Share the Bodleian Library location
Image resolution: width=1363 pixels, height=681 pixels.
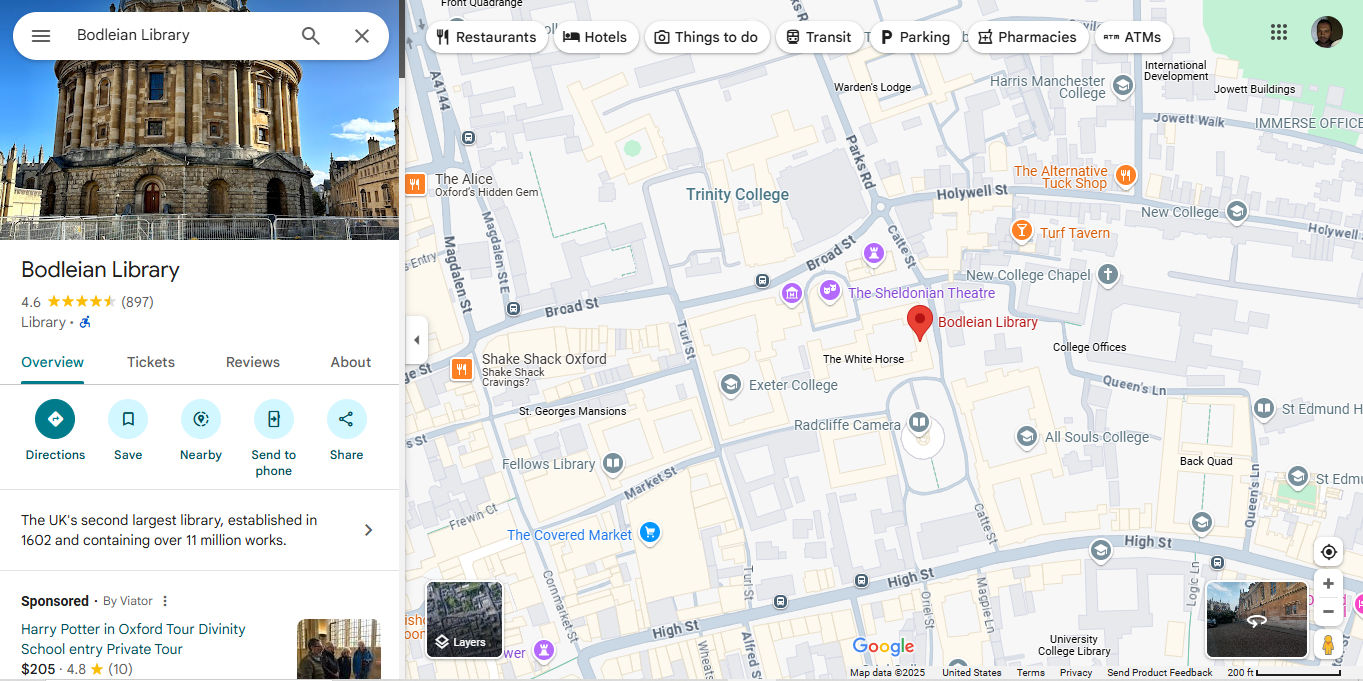point(346,430)
